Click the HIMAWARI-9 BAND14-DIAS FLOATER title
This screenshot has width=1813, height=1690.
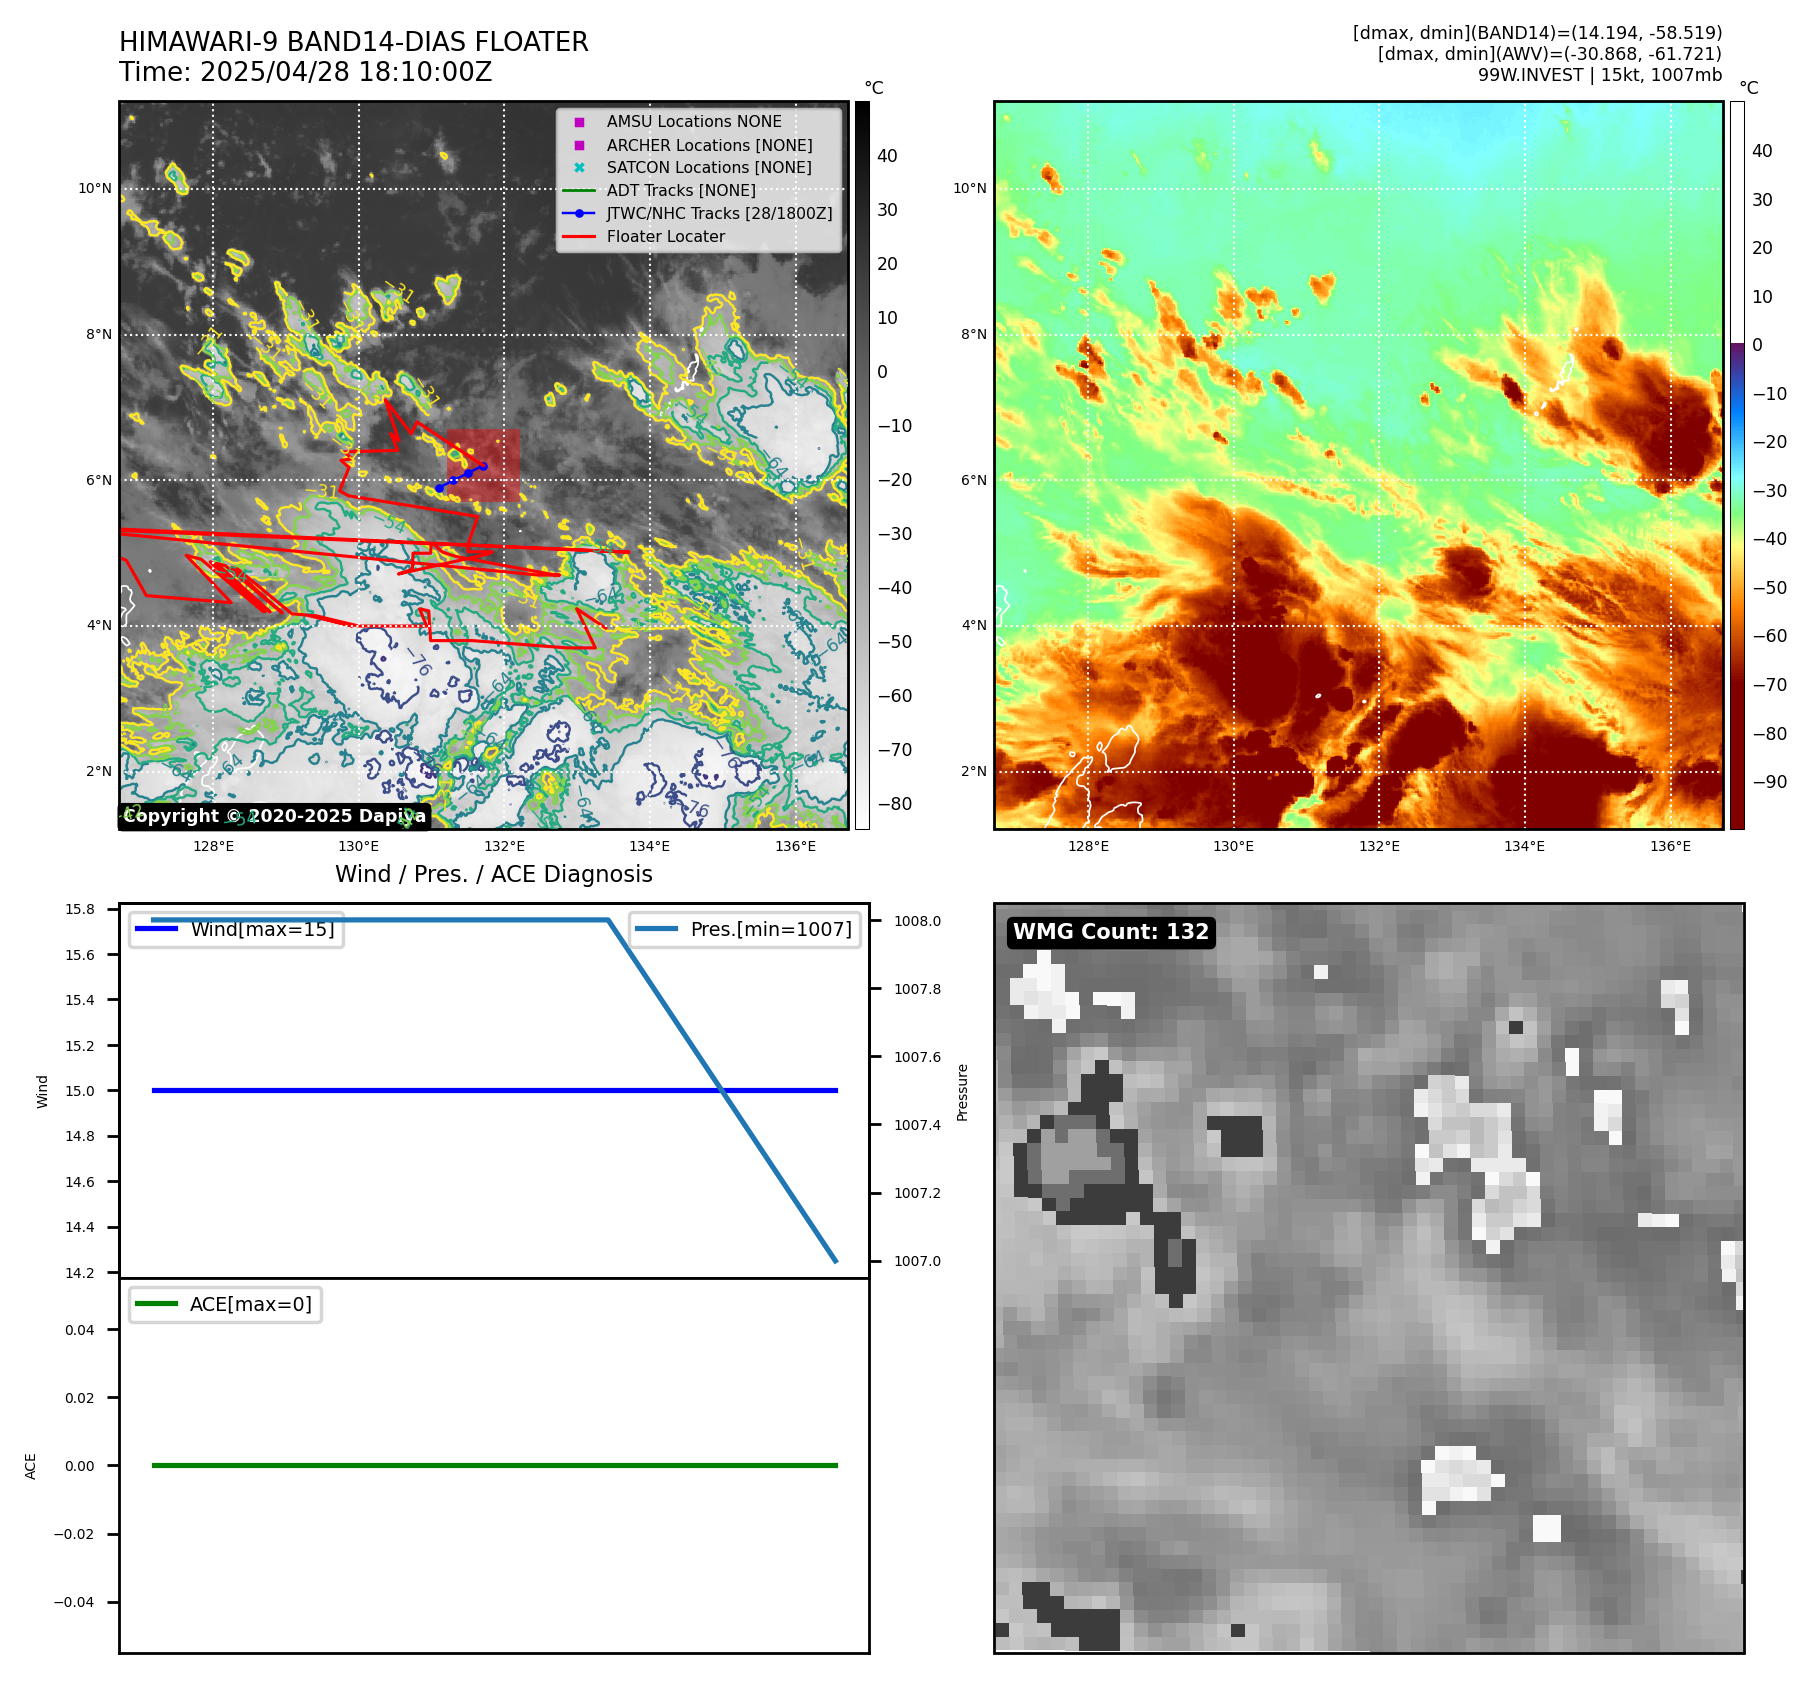pos(353,42)
